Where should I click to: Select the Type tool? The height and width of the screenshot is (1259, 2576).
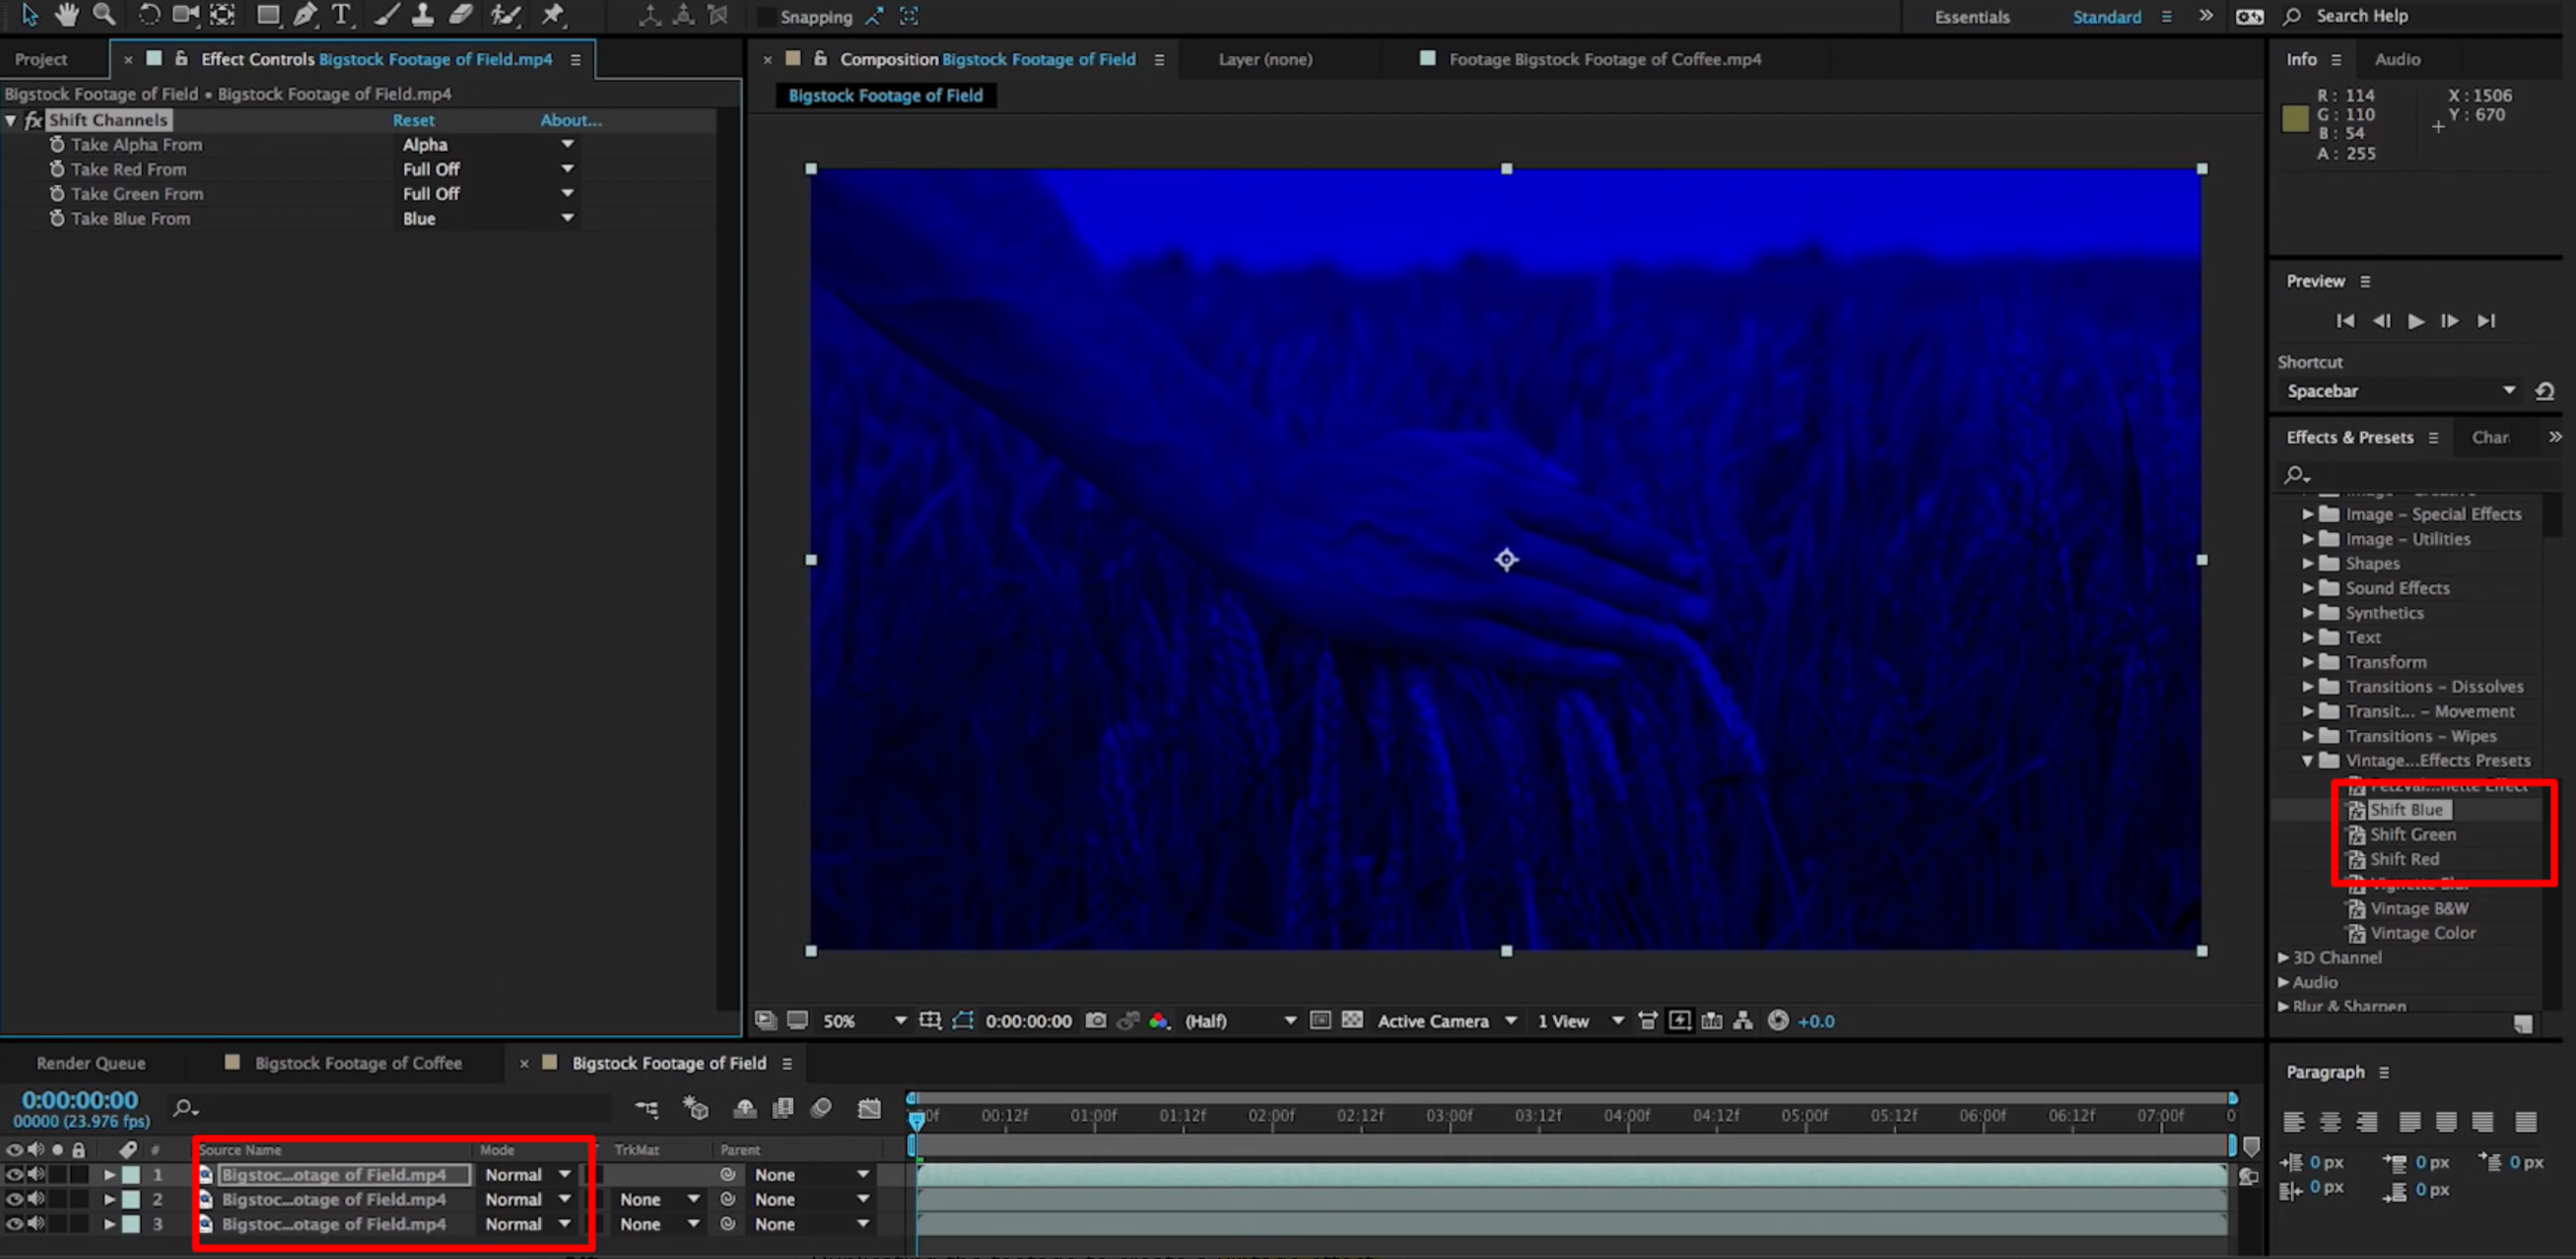tap(342, 15)
